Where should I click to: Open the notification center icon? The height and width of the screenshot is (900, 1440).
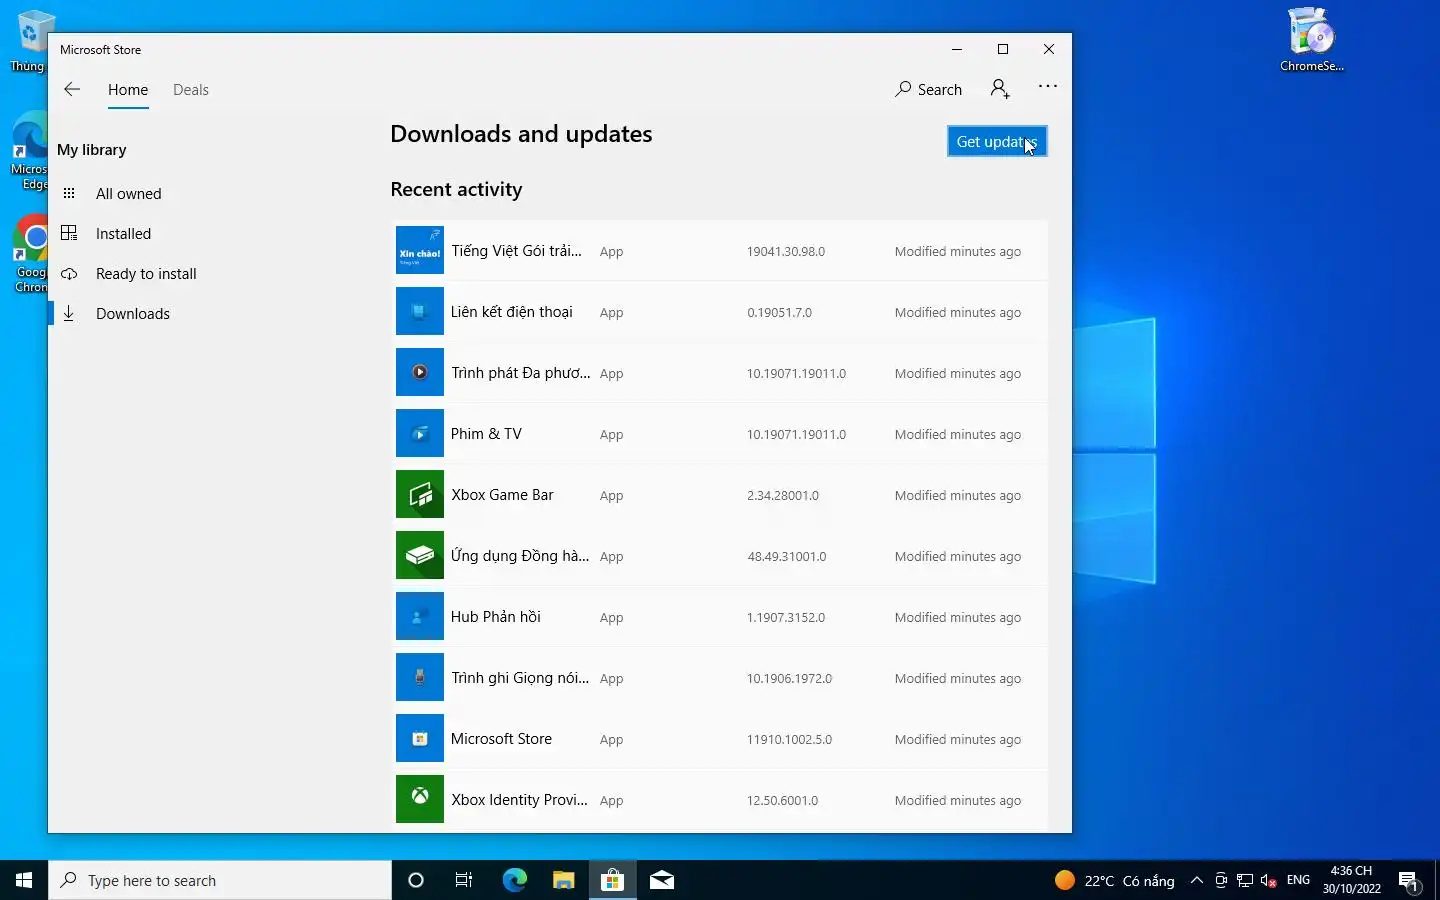[1409, 880]
